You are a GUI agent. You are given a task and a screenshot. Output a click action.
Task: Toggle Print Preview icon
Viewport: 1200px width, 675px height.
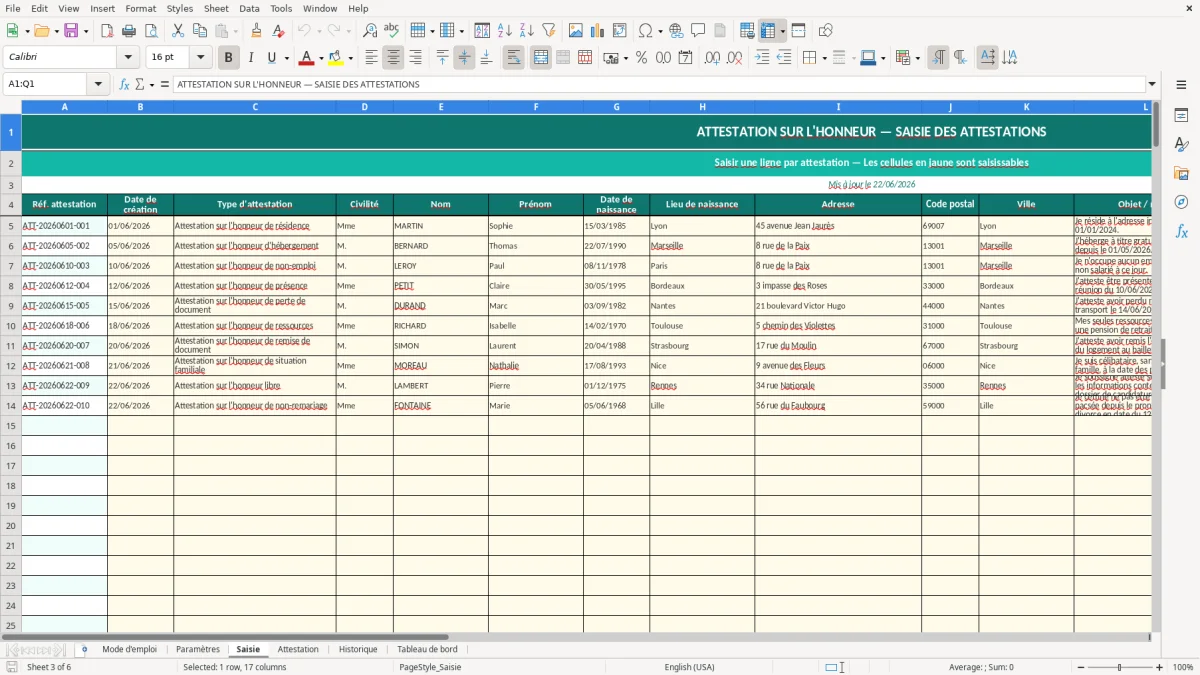(150, 31)
